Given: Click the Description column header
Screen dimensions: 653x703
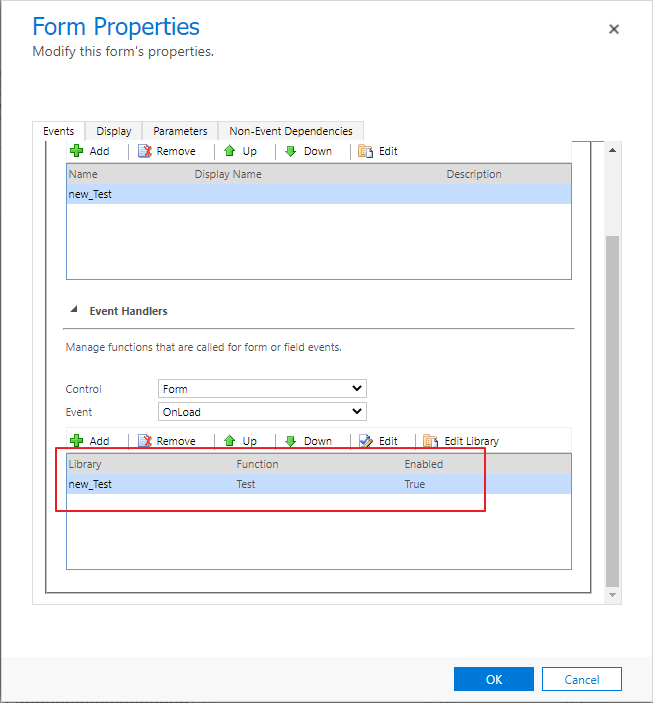Looking at the screenshot, I should [x=474, y=174].
